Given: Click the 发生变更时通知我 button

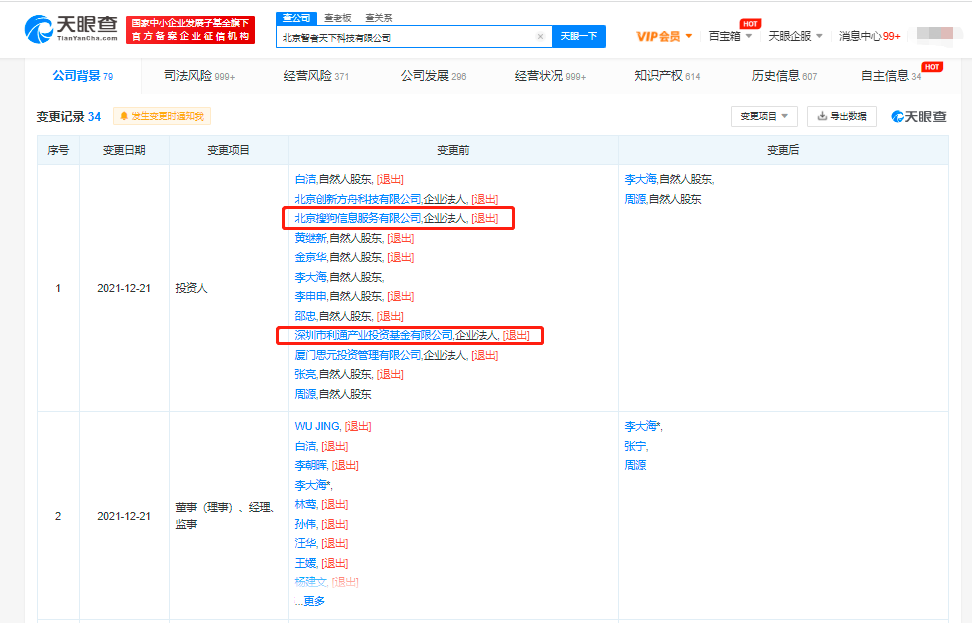Looking at the screenshot, I should pos(162,116).
